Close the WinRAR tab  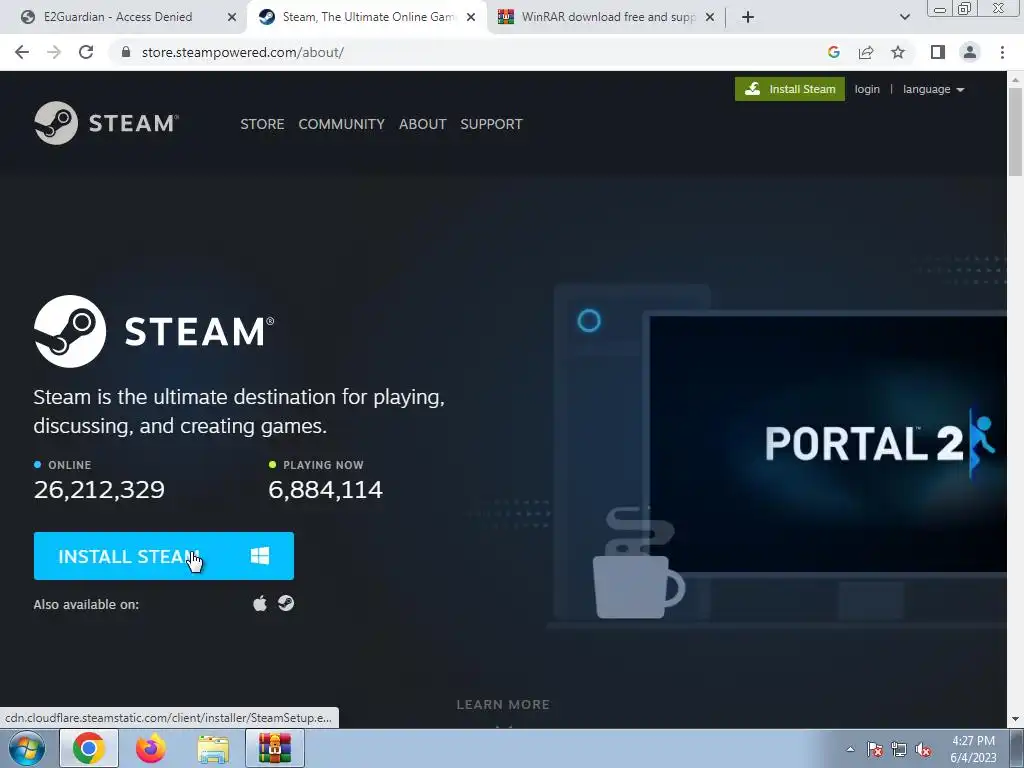[x=710, y=17]
